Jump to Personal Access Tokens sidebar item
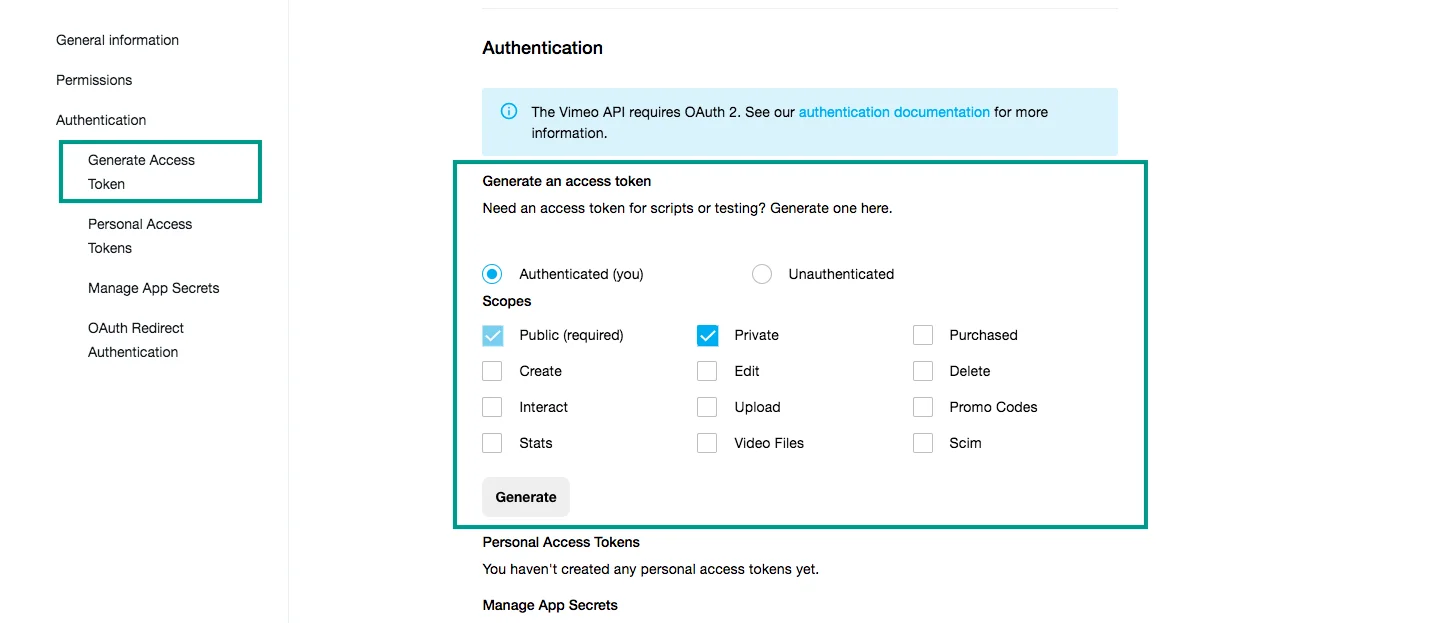The image size is (1440, 623). pyautogui.click(x=140, y=236)
